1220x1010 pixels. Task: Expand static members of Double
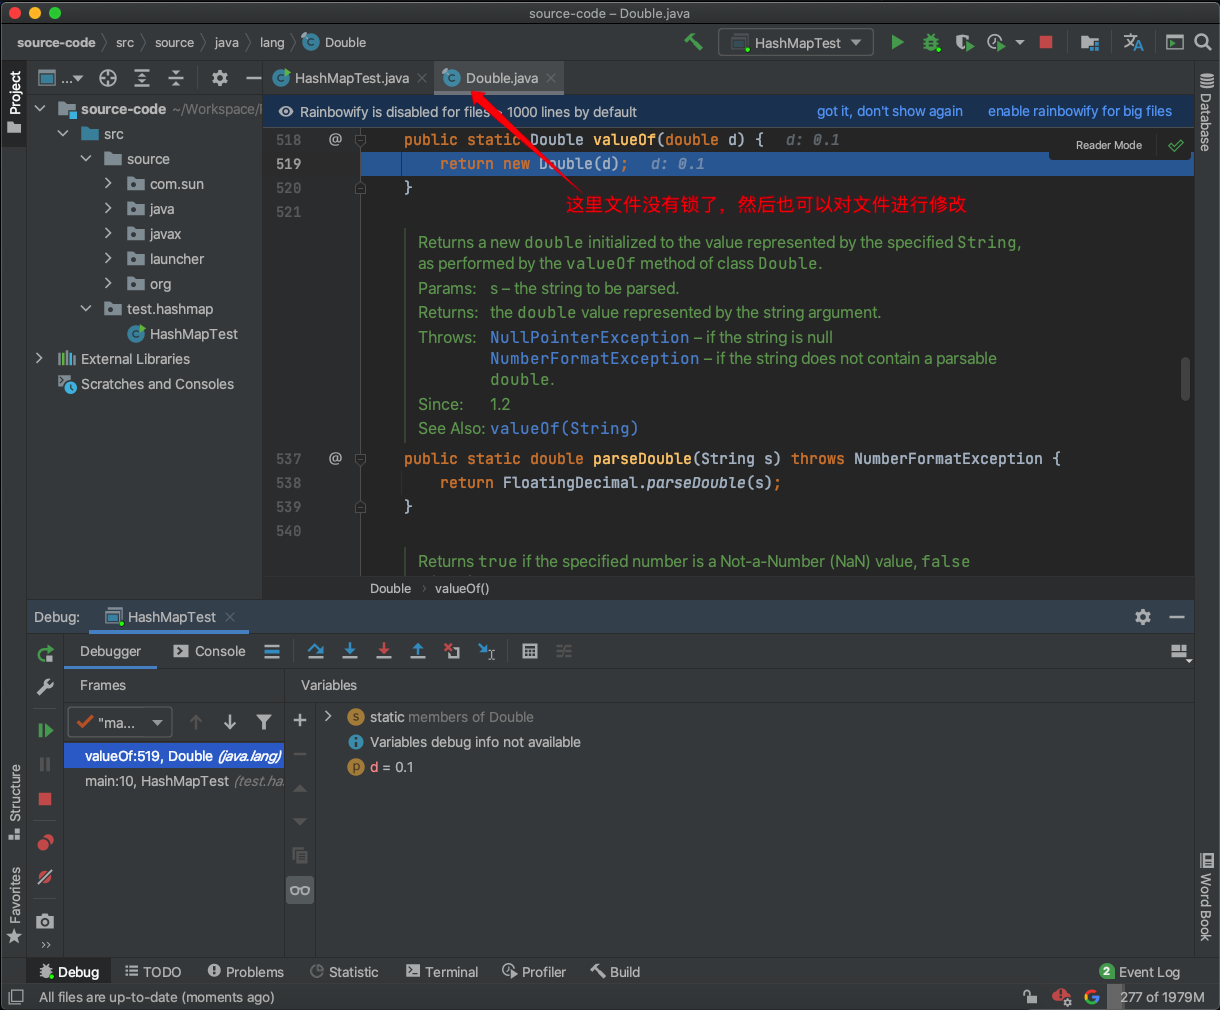tap(328, 717)
